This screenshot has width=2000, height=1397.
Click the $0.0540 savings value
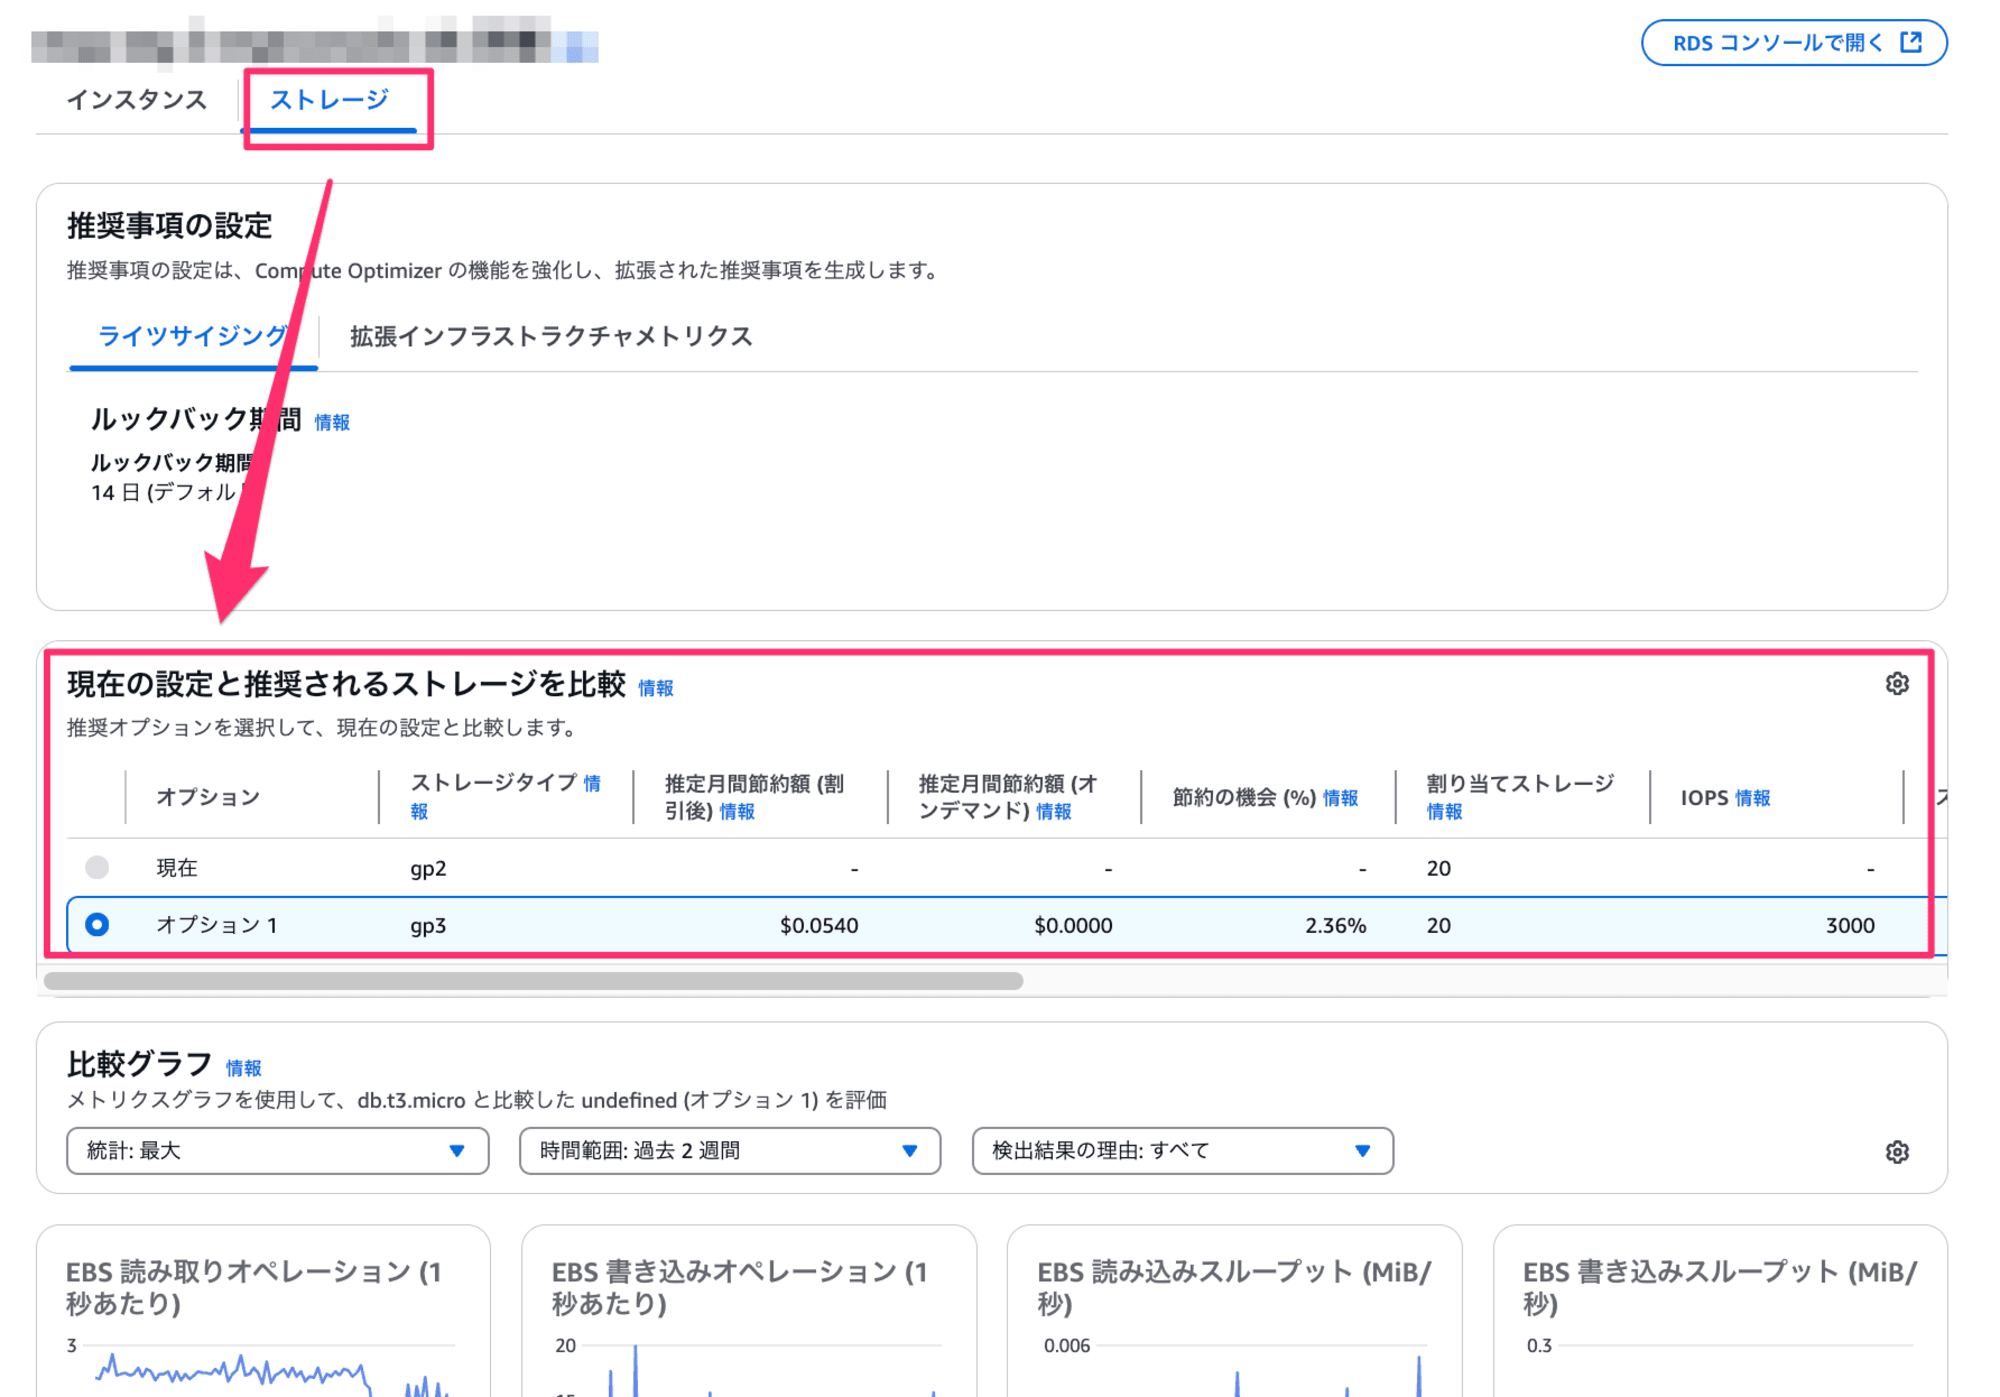pyautogui.click(x=819, y=926)
